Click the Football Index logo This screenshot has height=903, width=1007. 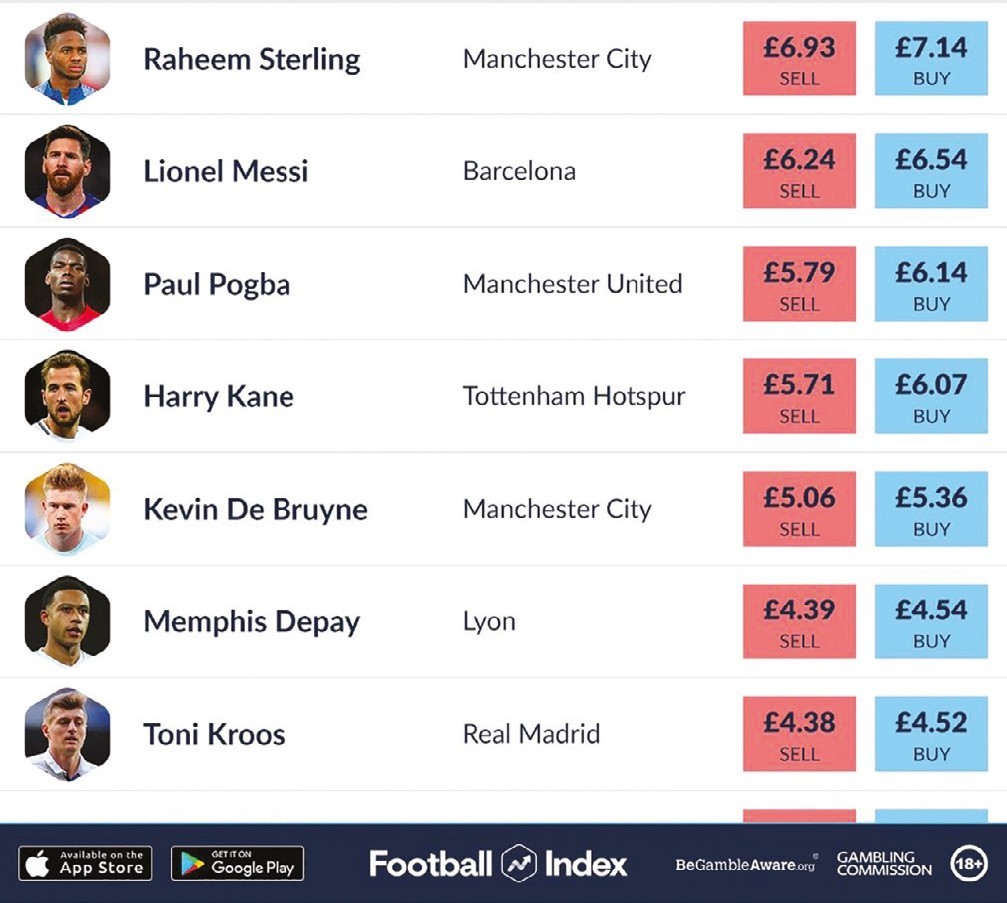498,863
